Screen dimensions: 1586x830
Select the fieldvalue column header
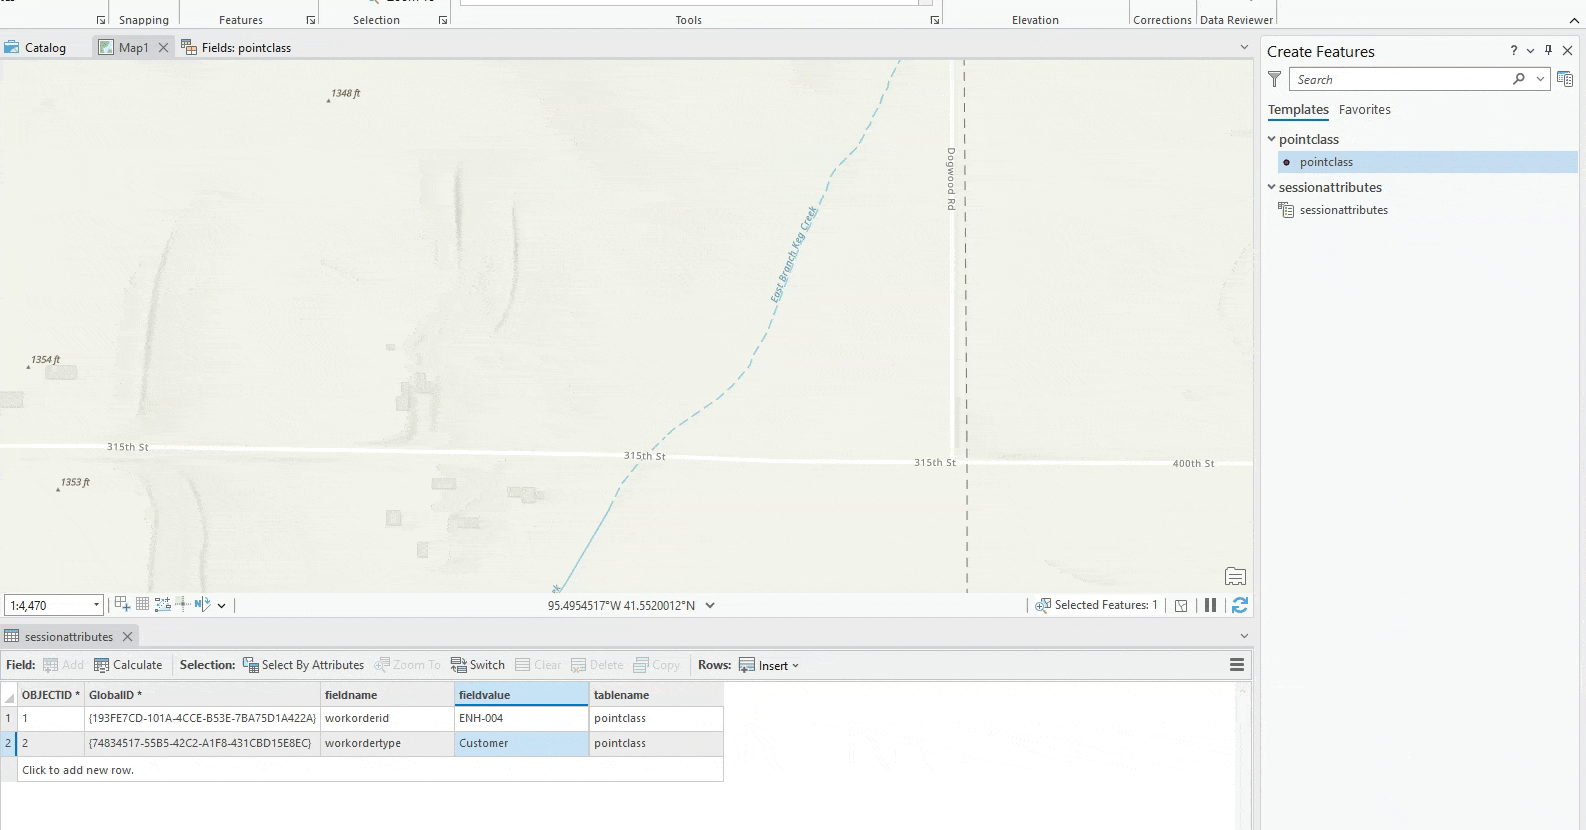coord(521,695)
